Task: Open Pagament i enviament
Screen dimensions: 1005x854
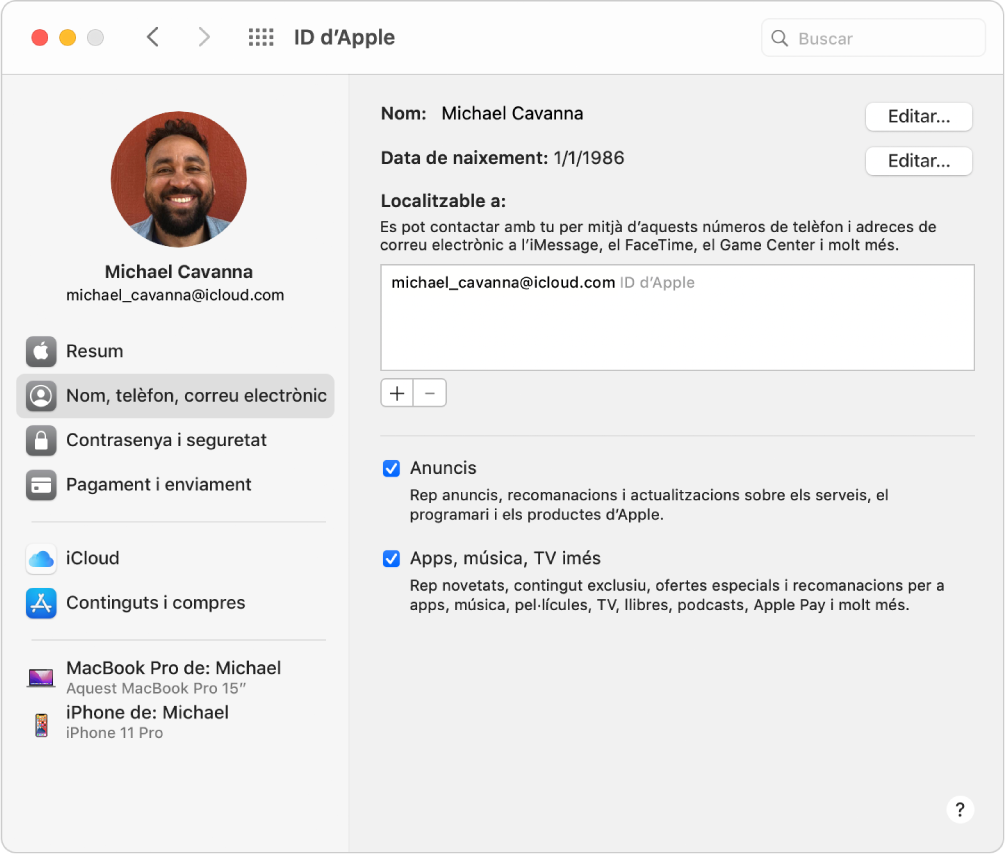Action: (x=175, y=485)
